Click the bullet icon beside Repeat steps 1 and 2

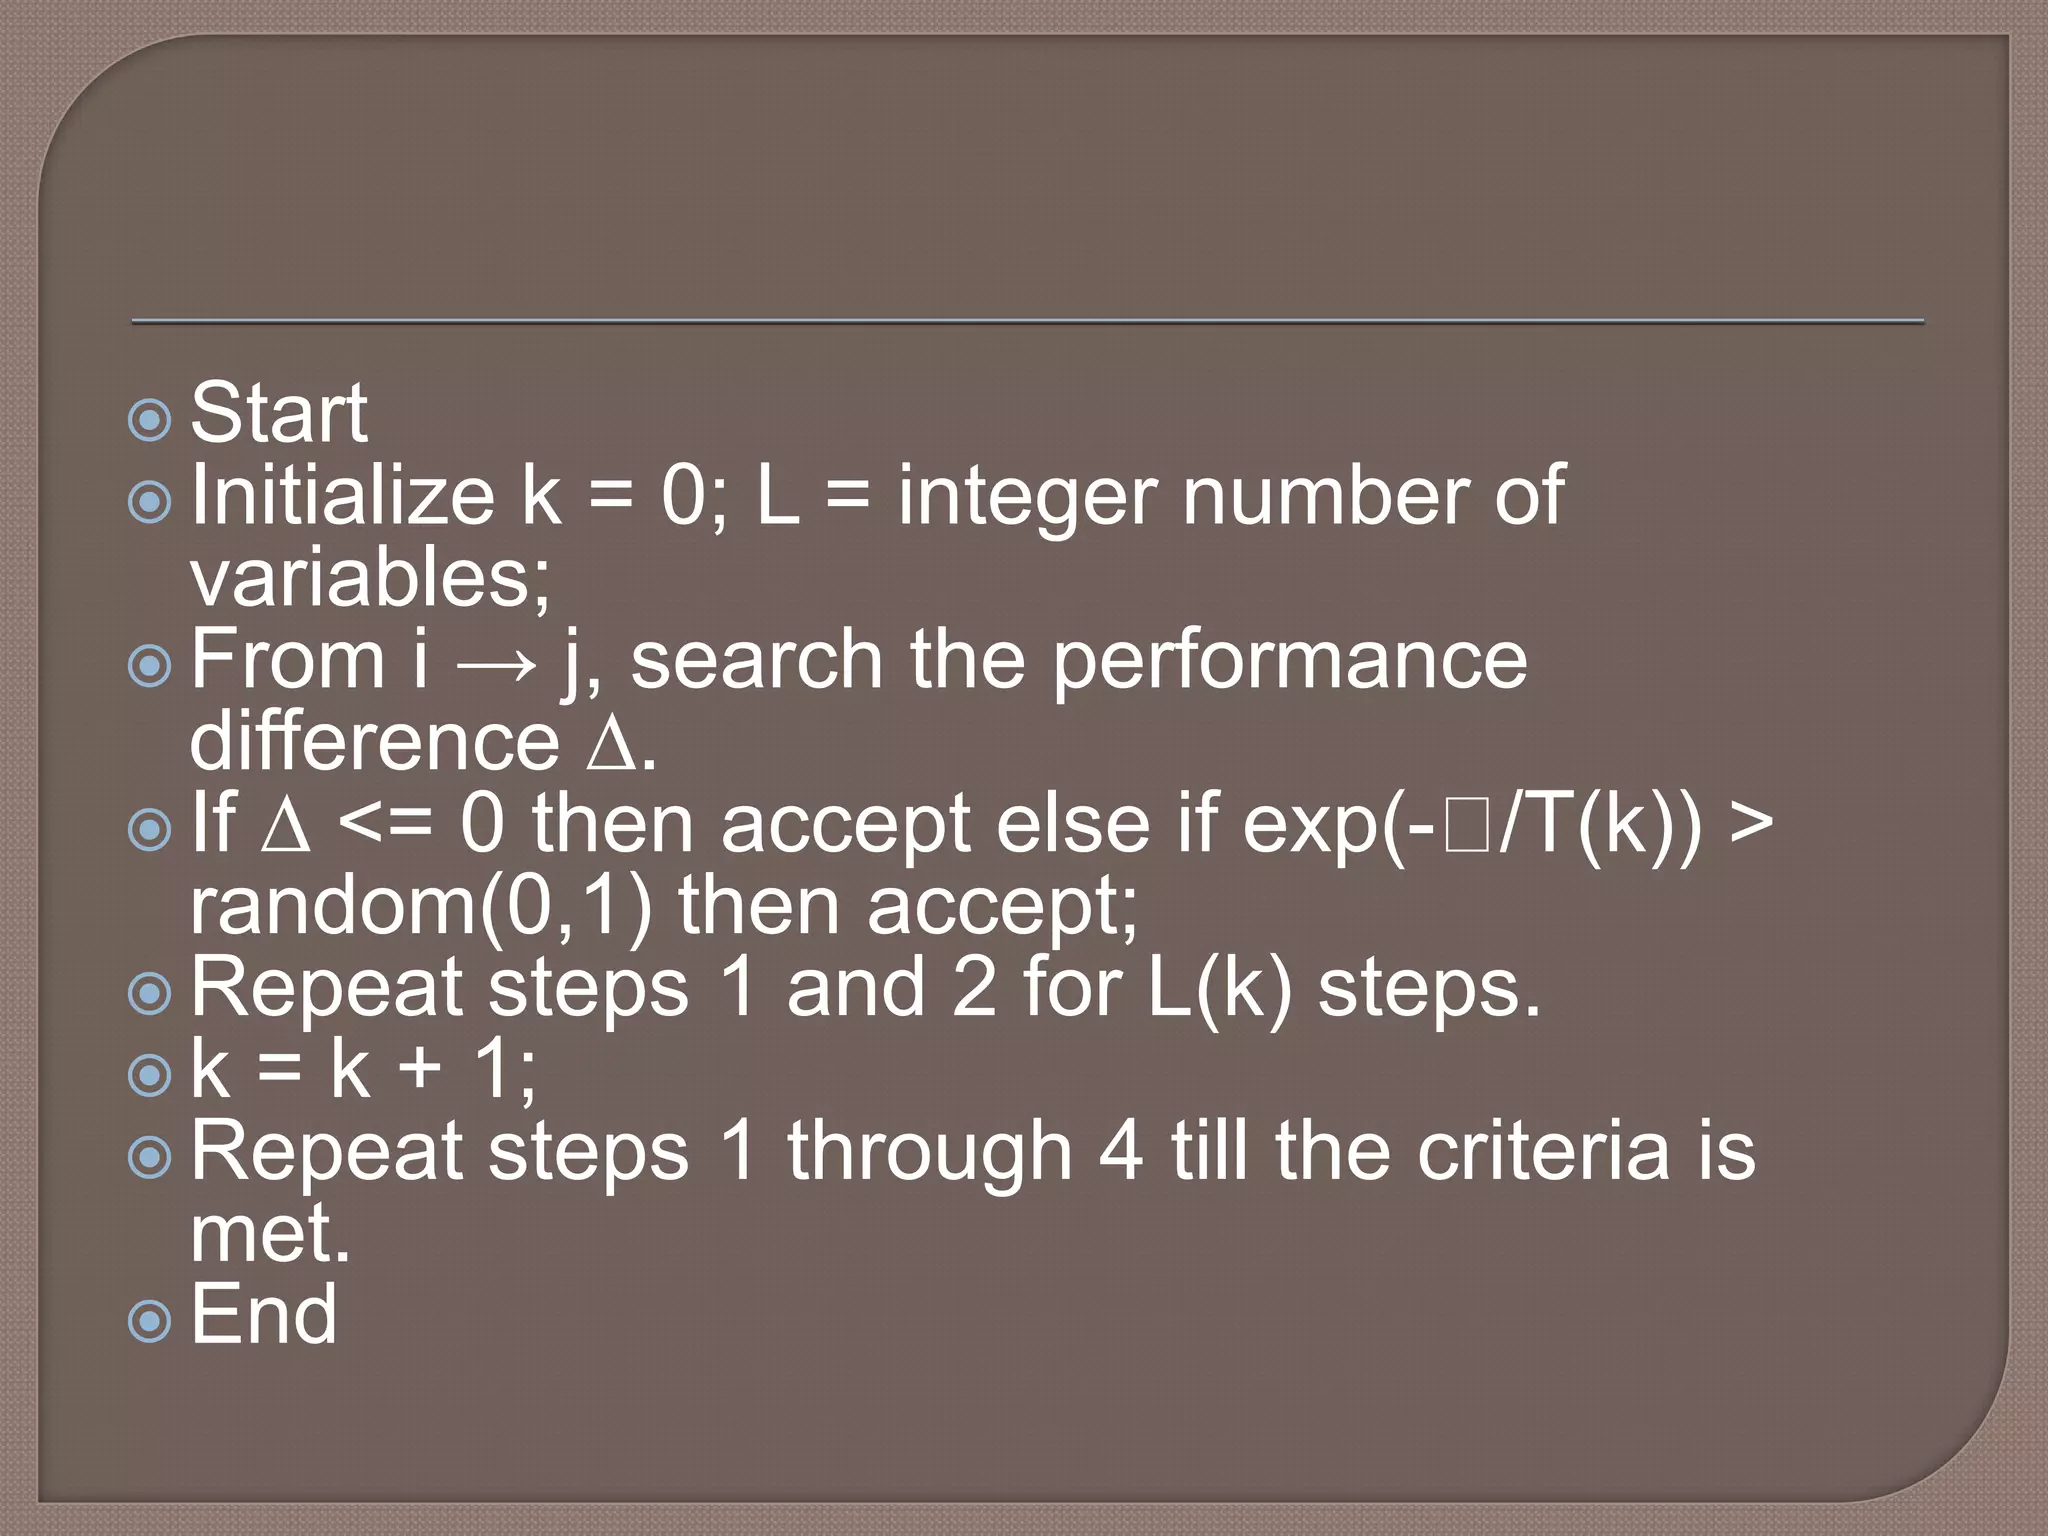coord(150,994)
